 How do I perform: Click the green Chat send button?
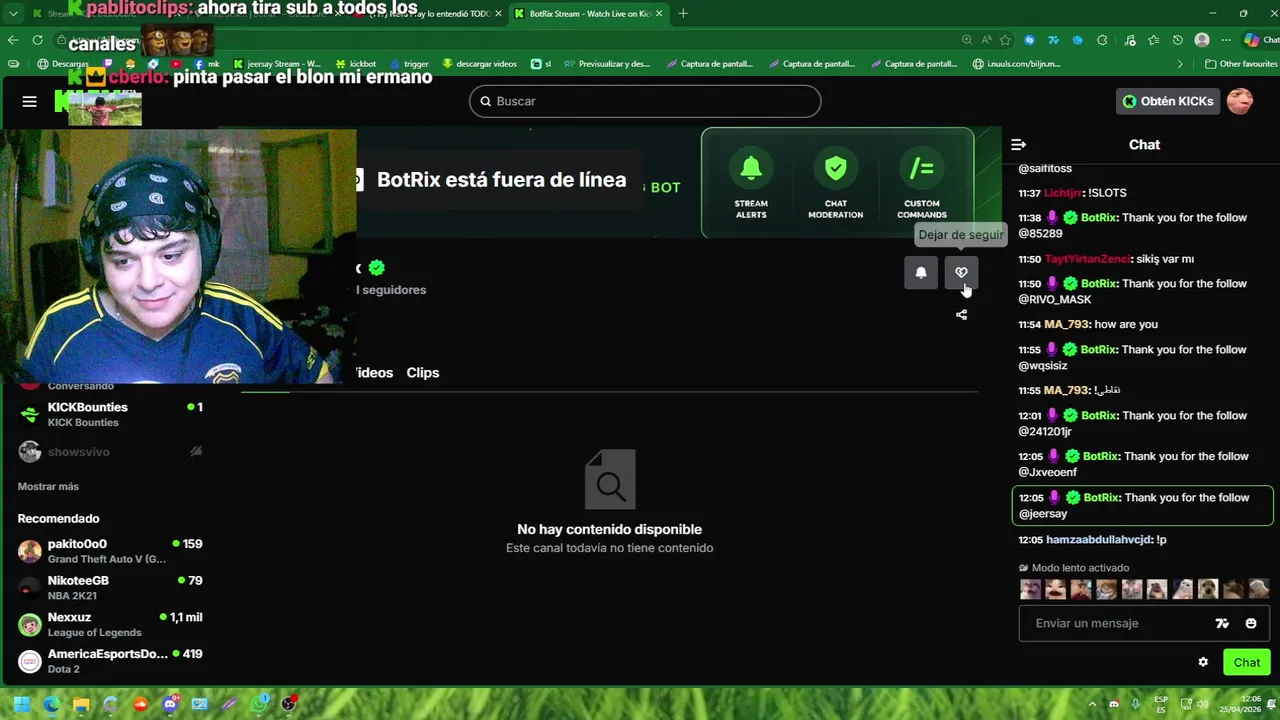(x=1246, y=662)
